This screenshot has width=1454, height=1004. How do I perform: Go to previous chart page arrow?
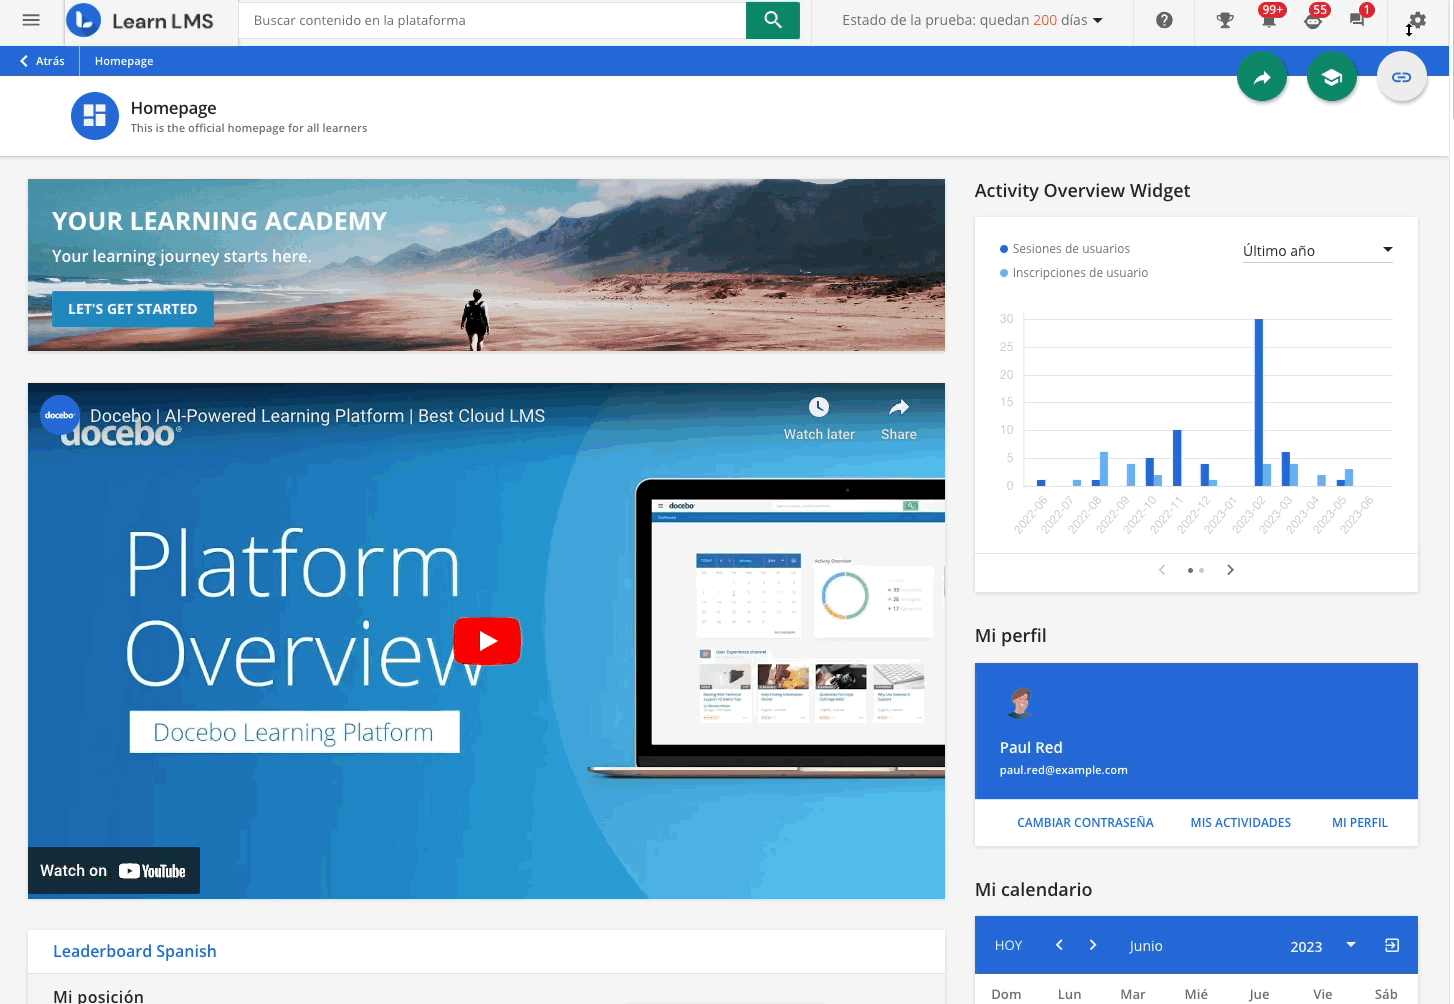1162,570
